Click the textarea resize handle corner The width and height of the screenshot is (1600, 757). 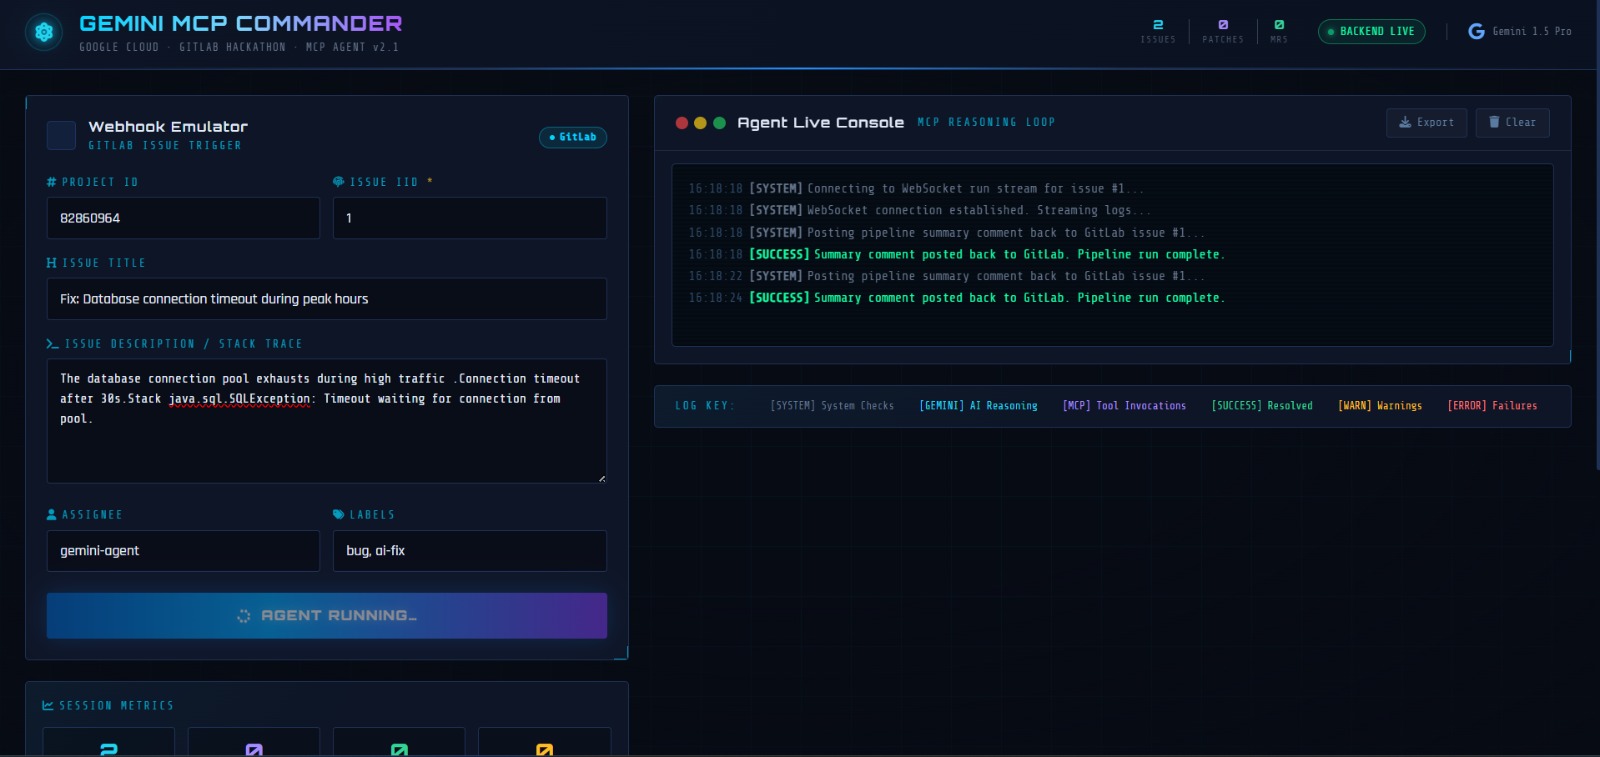(601, 478)
